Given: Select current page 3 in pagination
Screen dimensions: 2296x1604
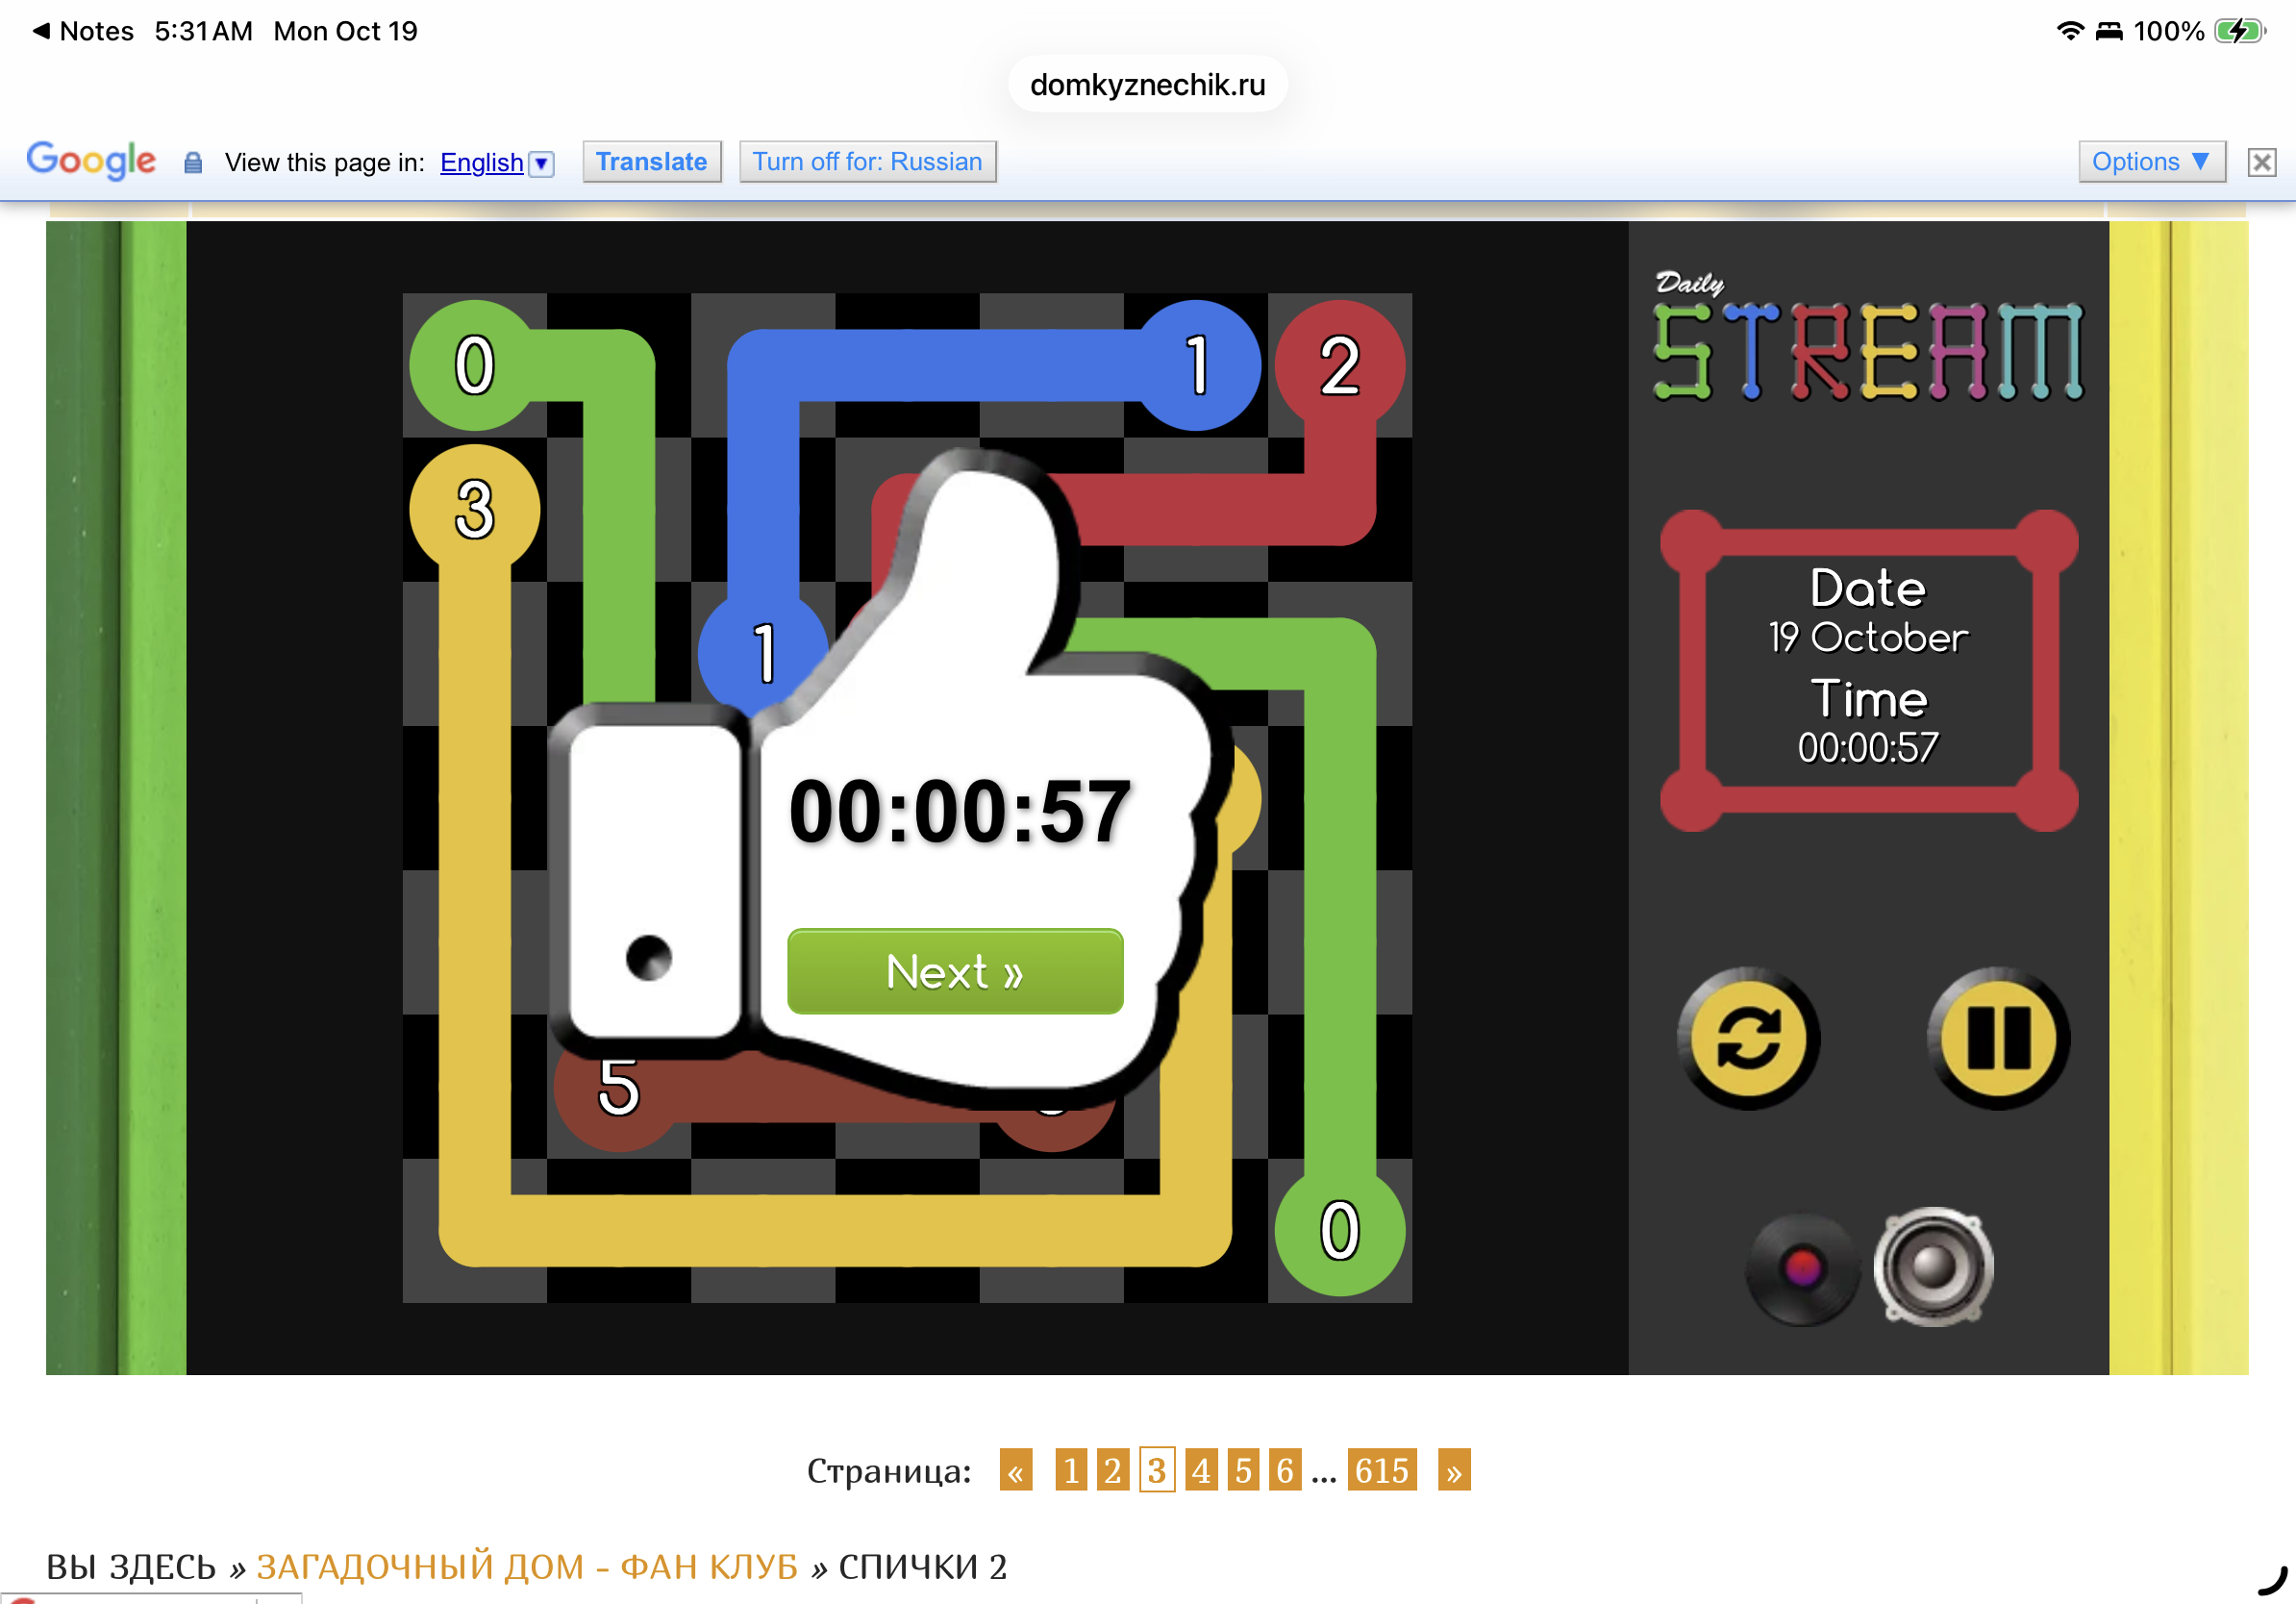Looking at the screenshot, I should 1157,1470.
